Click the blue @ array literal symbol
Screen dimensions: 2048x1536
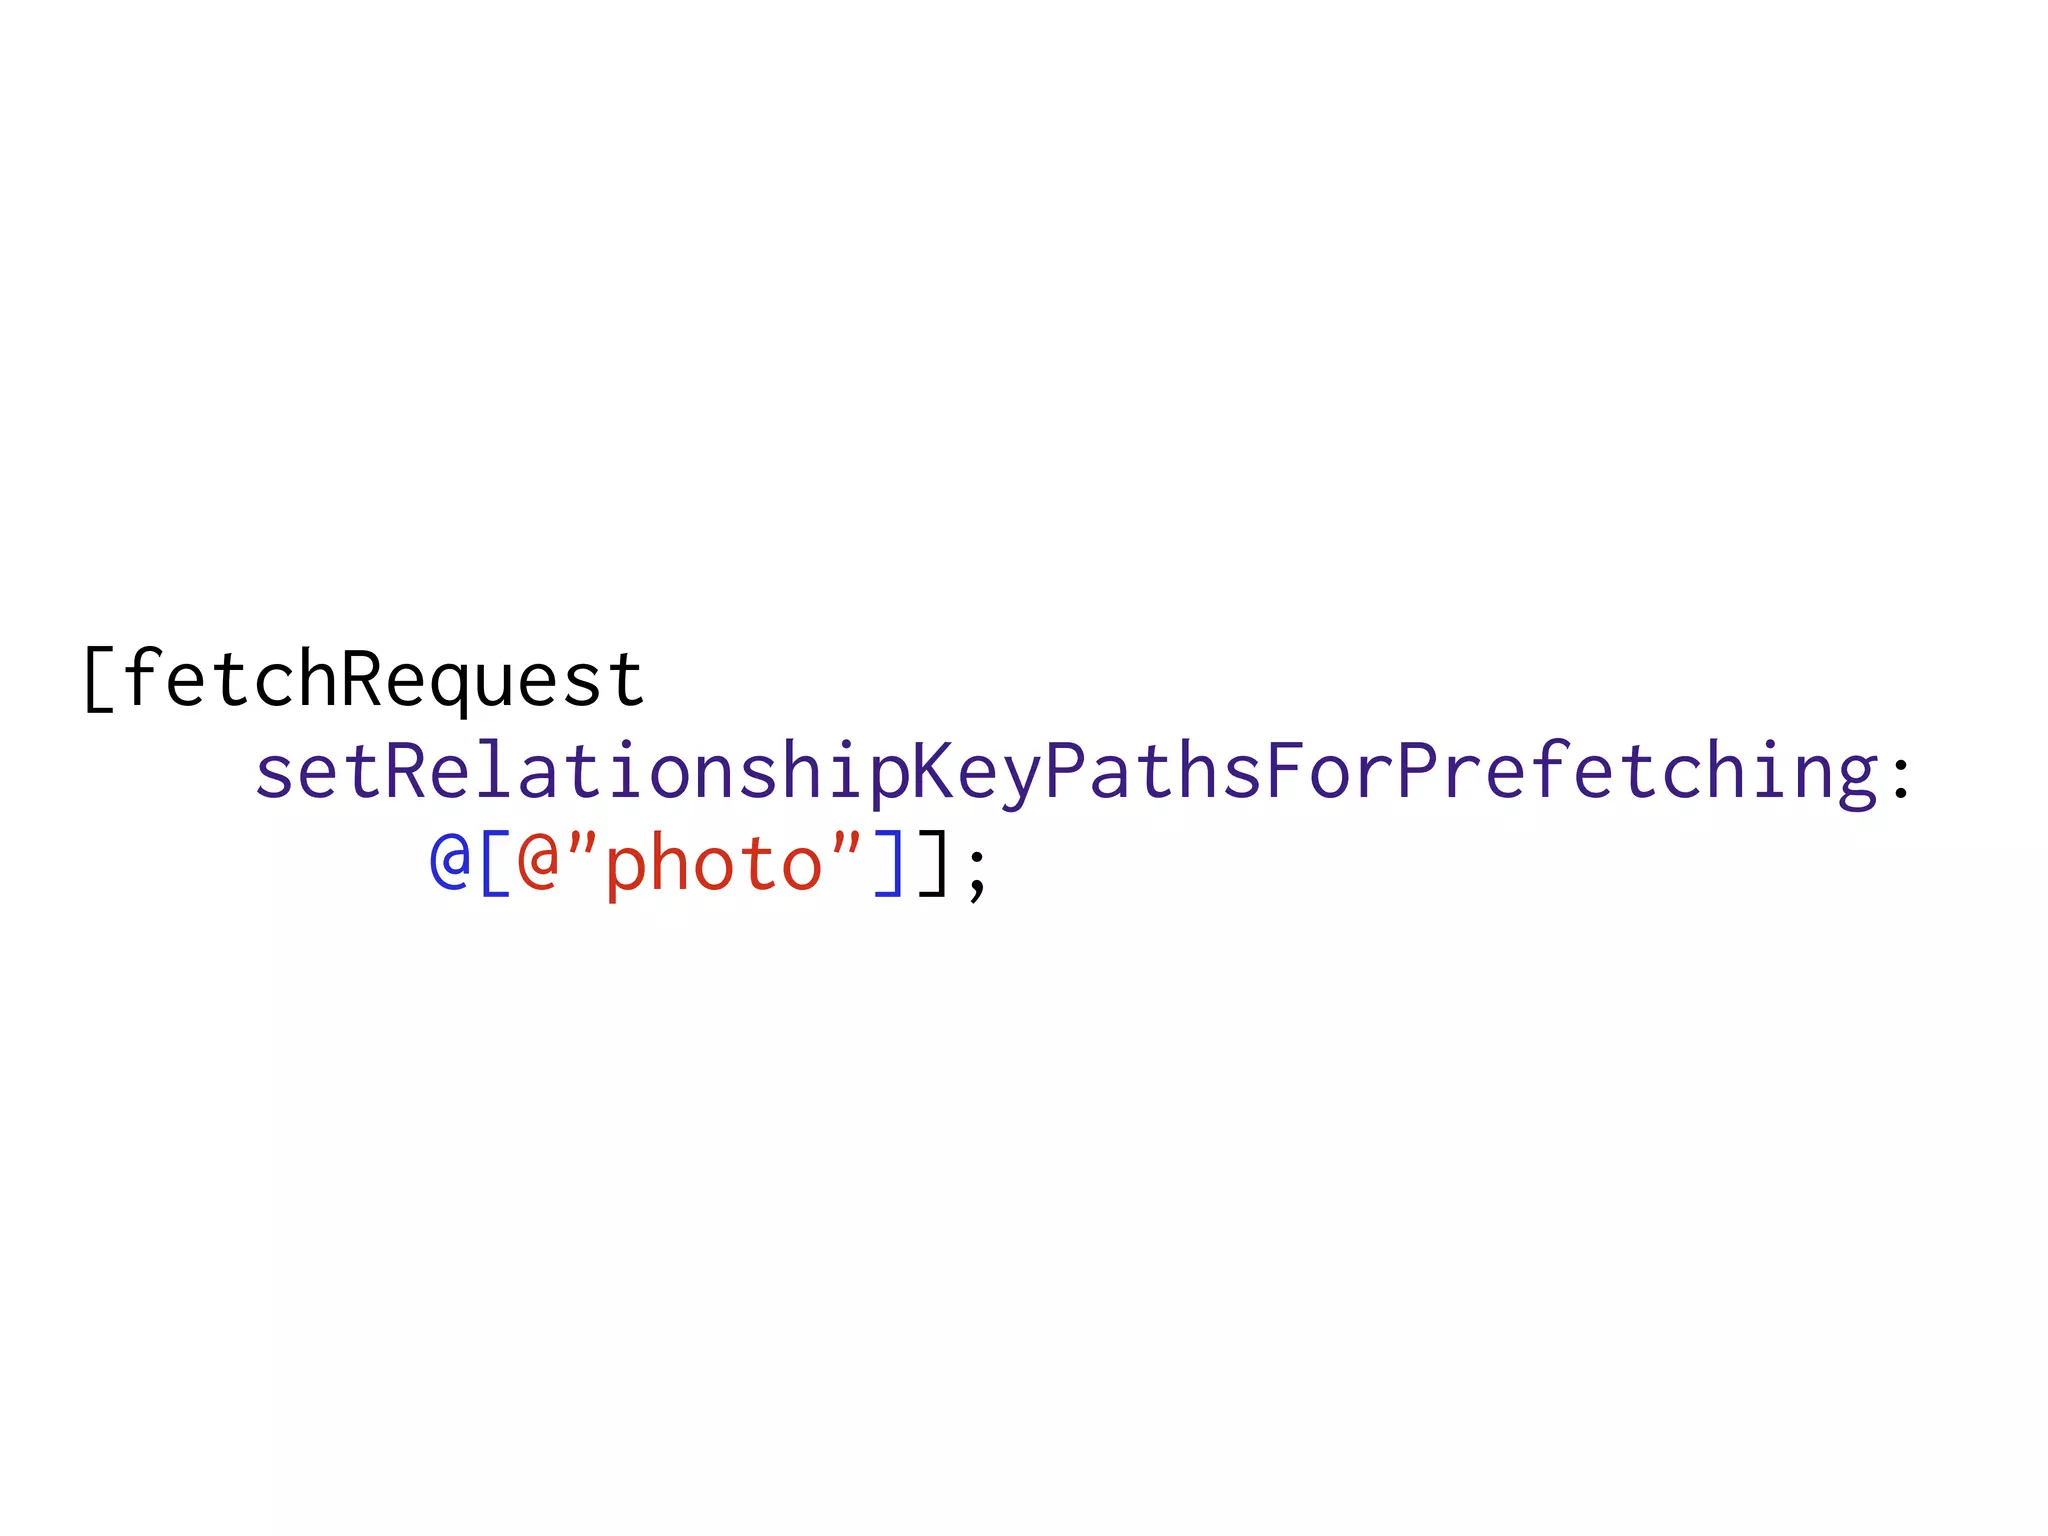450,862
